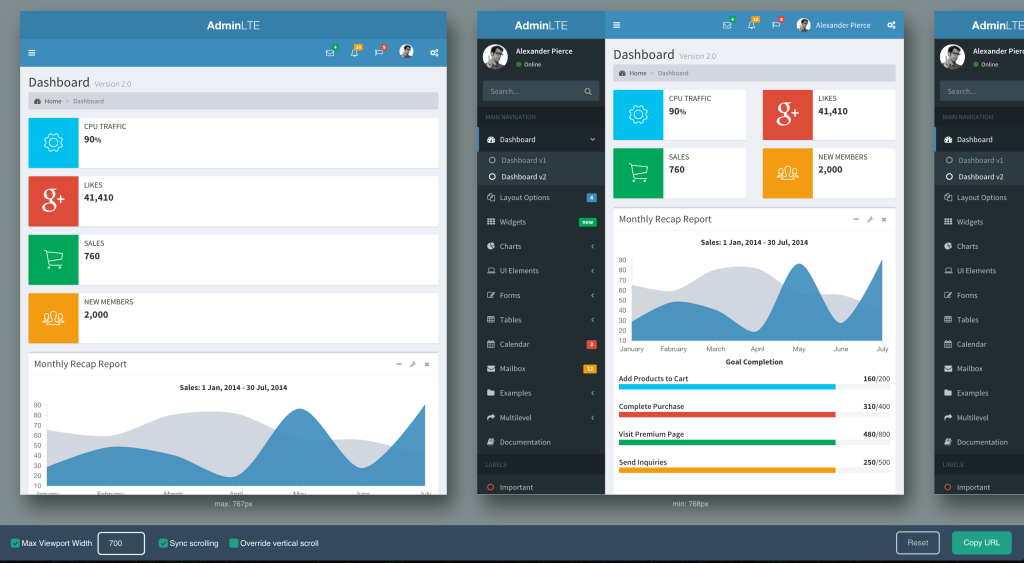Toggle the Max Viewport Width checkbox

pos(15,543)
